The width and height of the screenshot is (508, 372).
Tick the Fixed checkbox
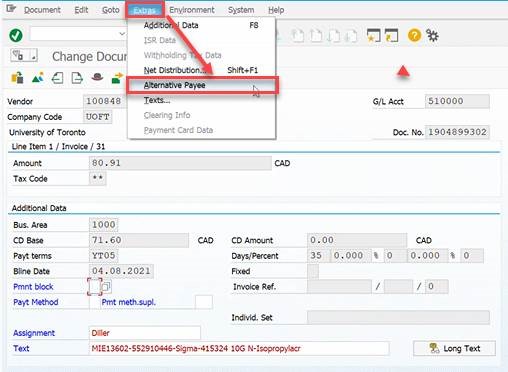(313, 271)
